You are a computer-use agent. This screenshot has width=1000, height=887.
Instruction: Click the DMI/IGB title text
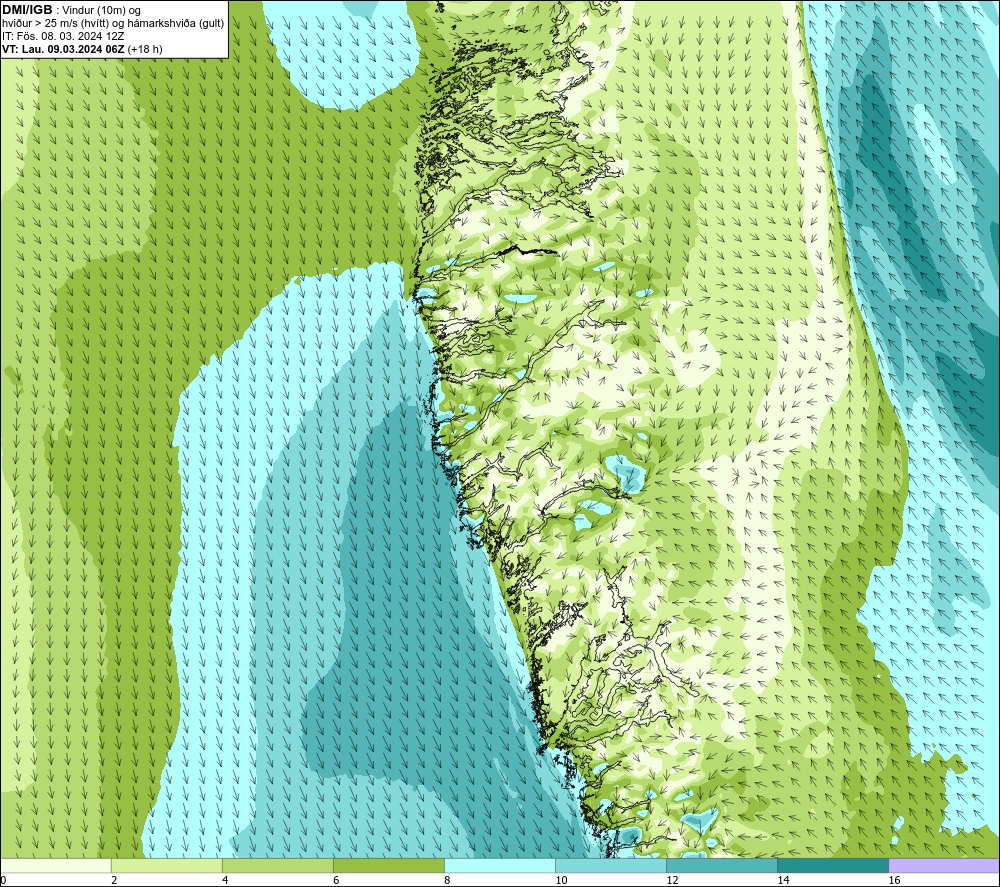[27, 10]
